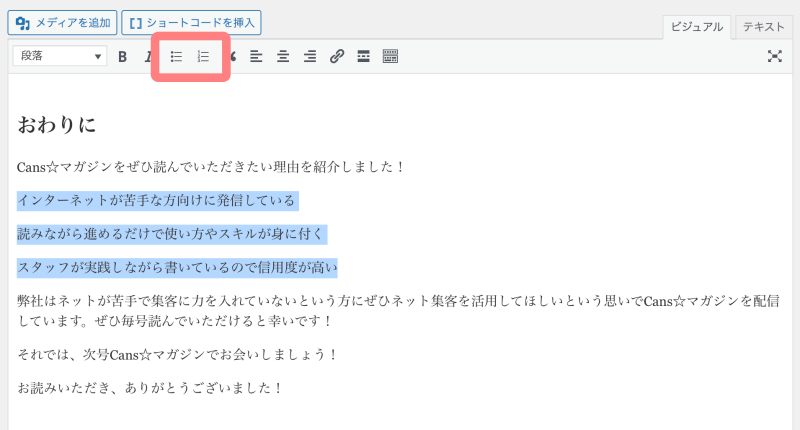800x430 pixels.
Task: Switch to the テキスト editor tab
Action: 763,27
